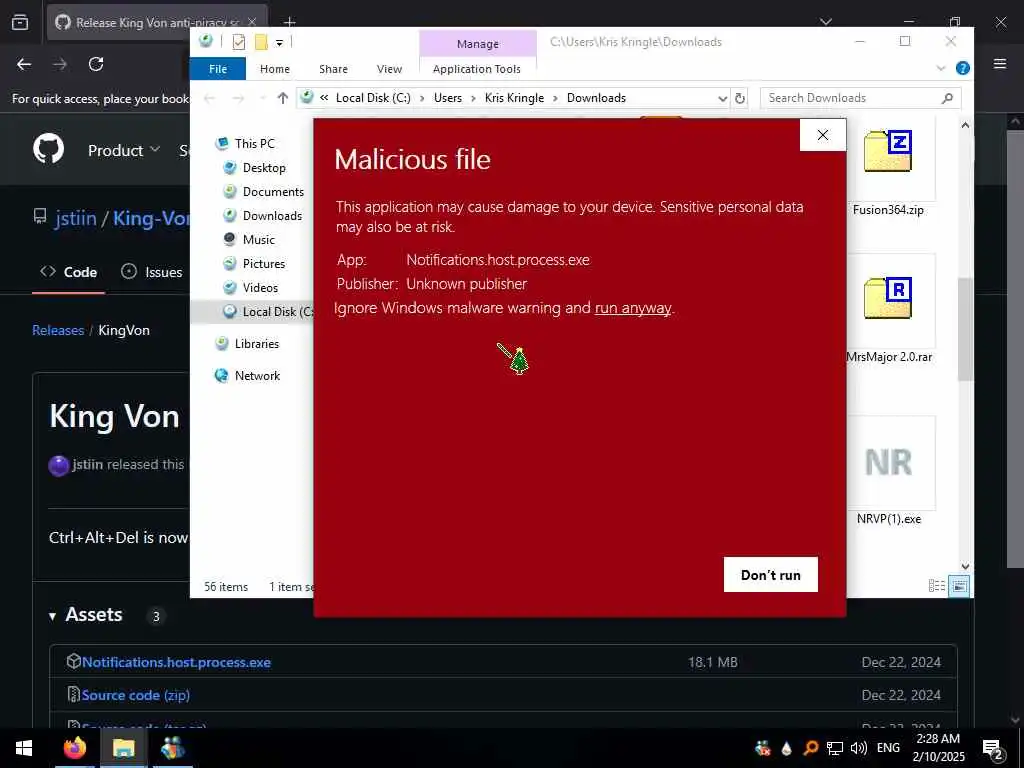Switch to View ribbon tab
Image resolution: width=1024 pixels, height=768 pixels.
tap(389, 69)
